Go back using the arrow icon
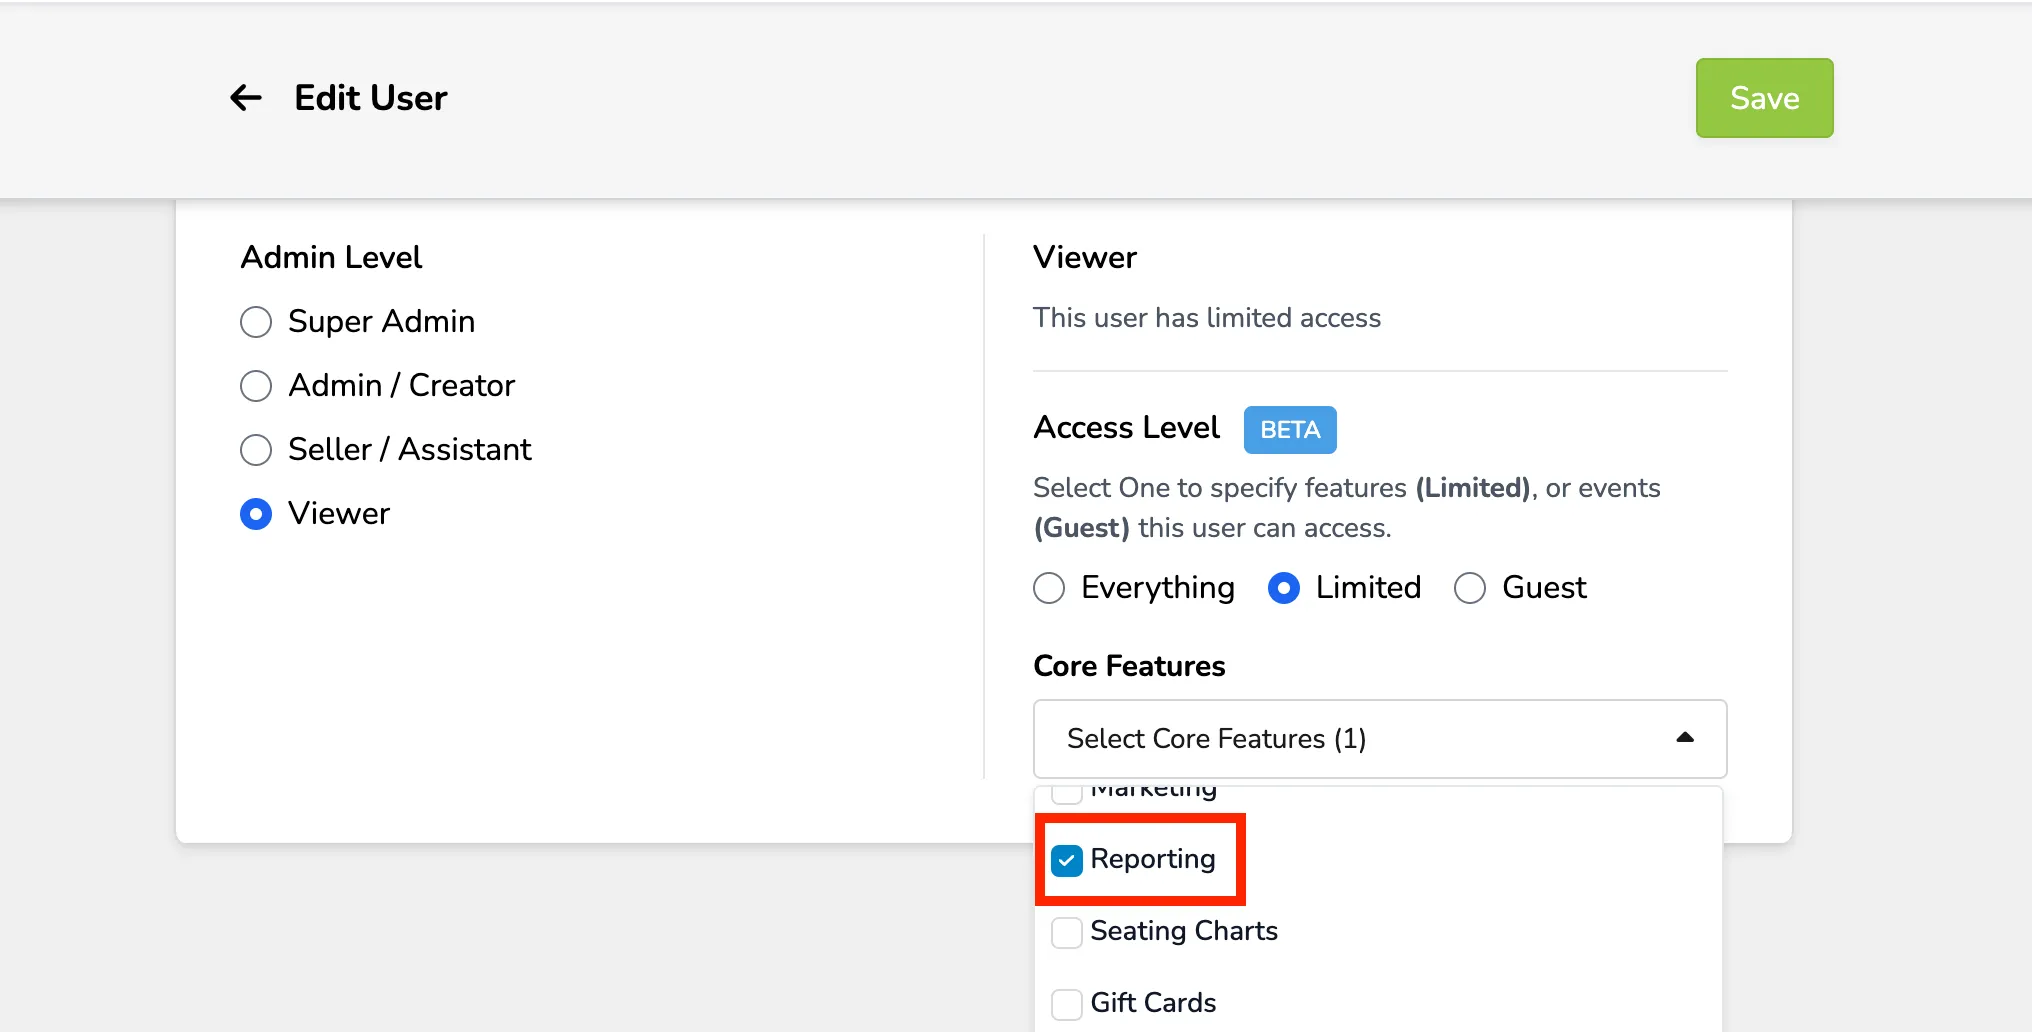This screenshot has width=2032, height=1032. point(246,98)
